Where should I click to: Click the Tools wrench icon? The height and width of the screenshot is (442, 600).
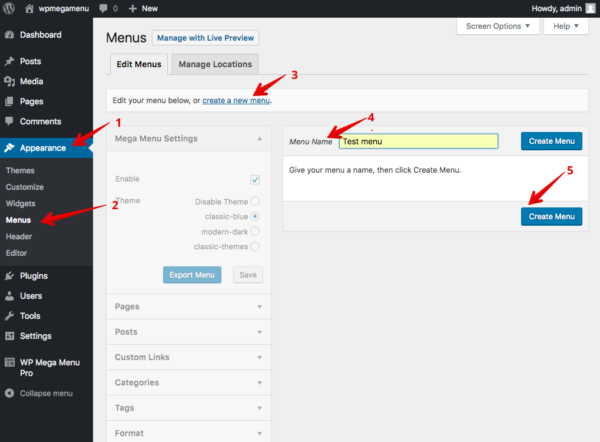(x=10, y=316)
